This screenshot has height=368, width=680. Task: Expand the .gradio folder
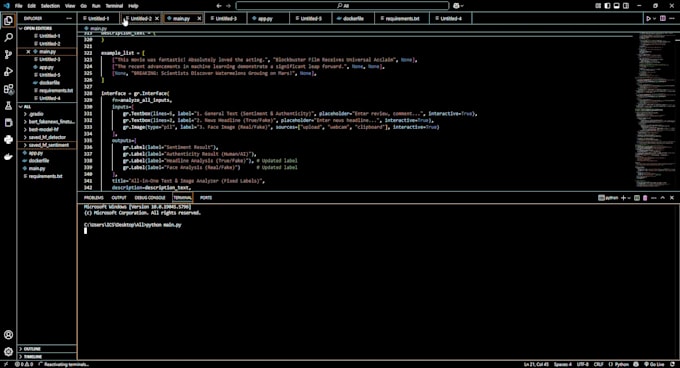(x=47, y=114)
